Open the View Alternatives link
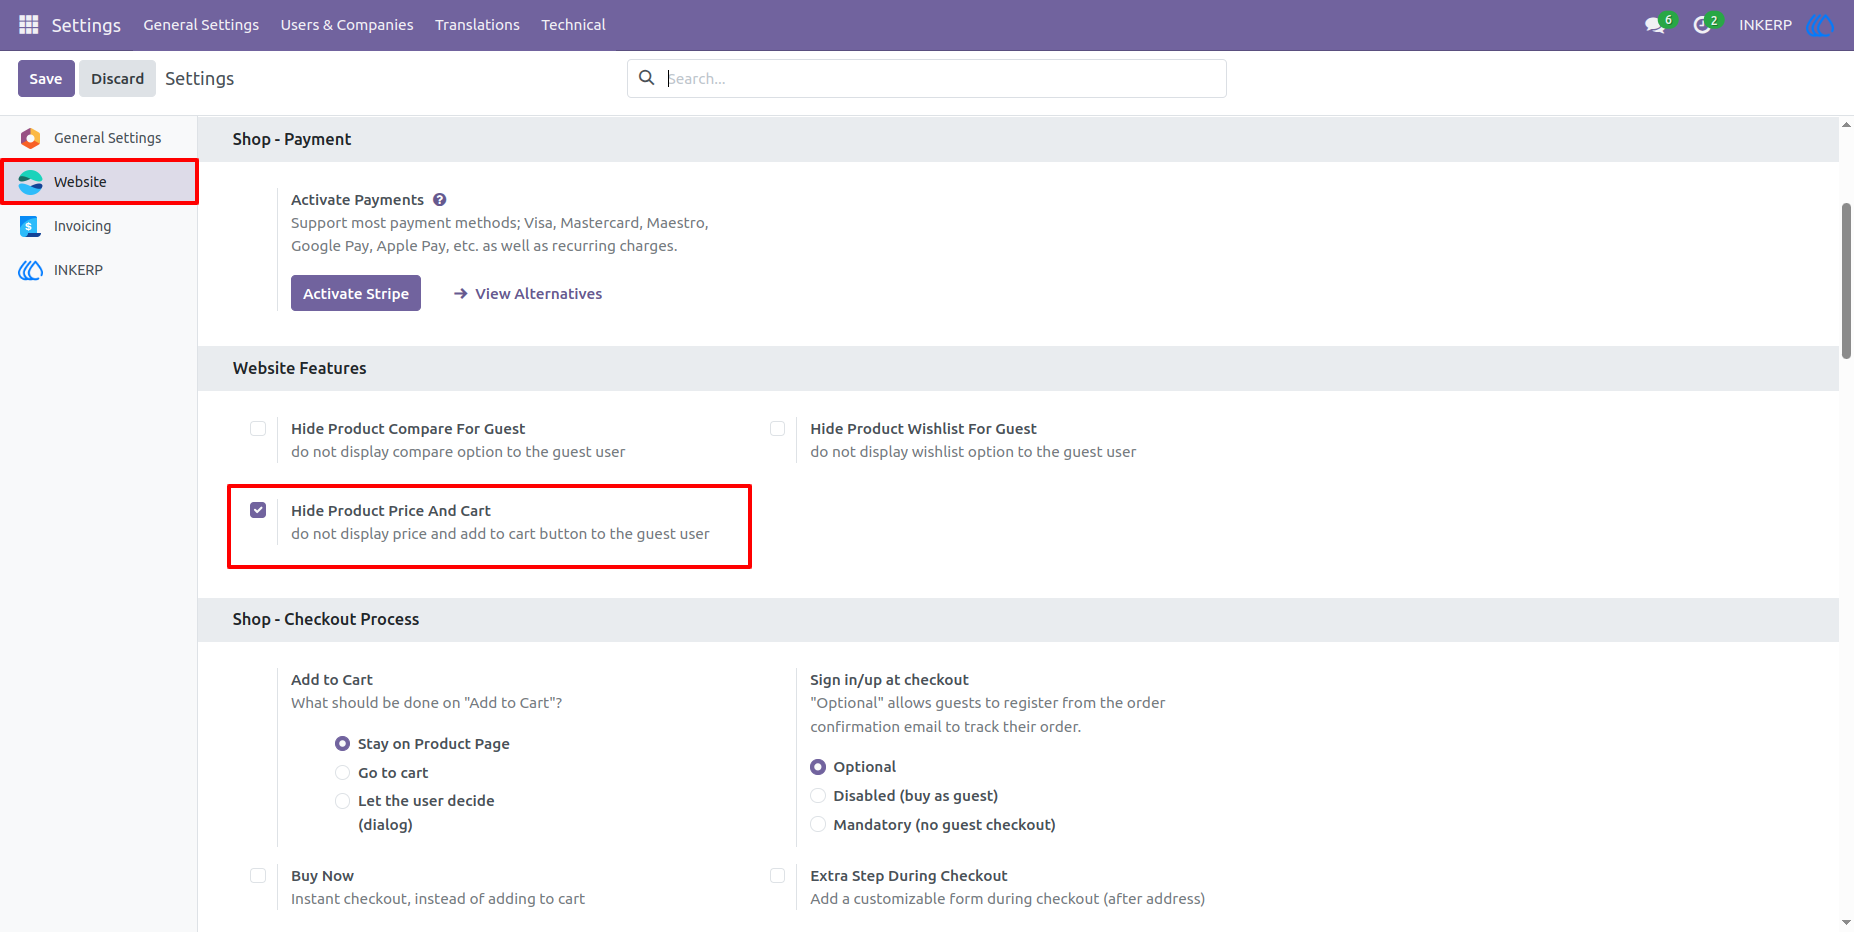The height and width of the screenshot is (932, 1854). tap(528, 294)
